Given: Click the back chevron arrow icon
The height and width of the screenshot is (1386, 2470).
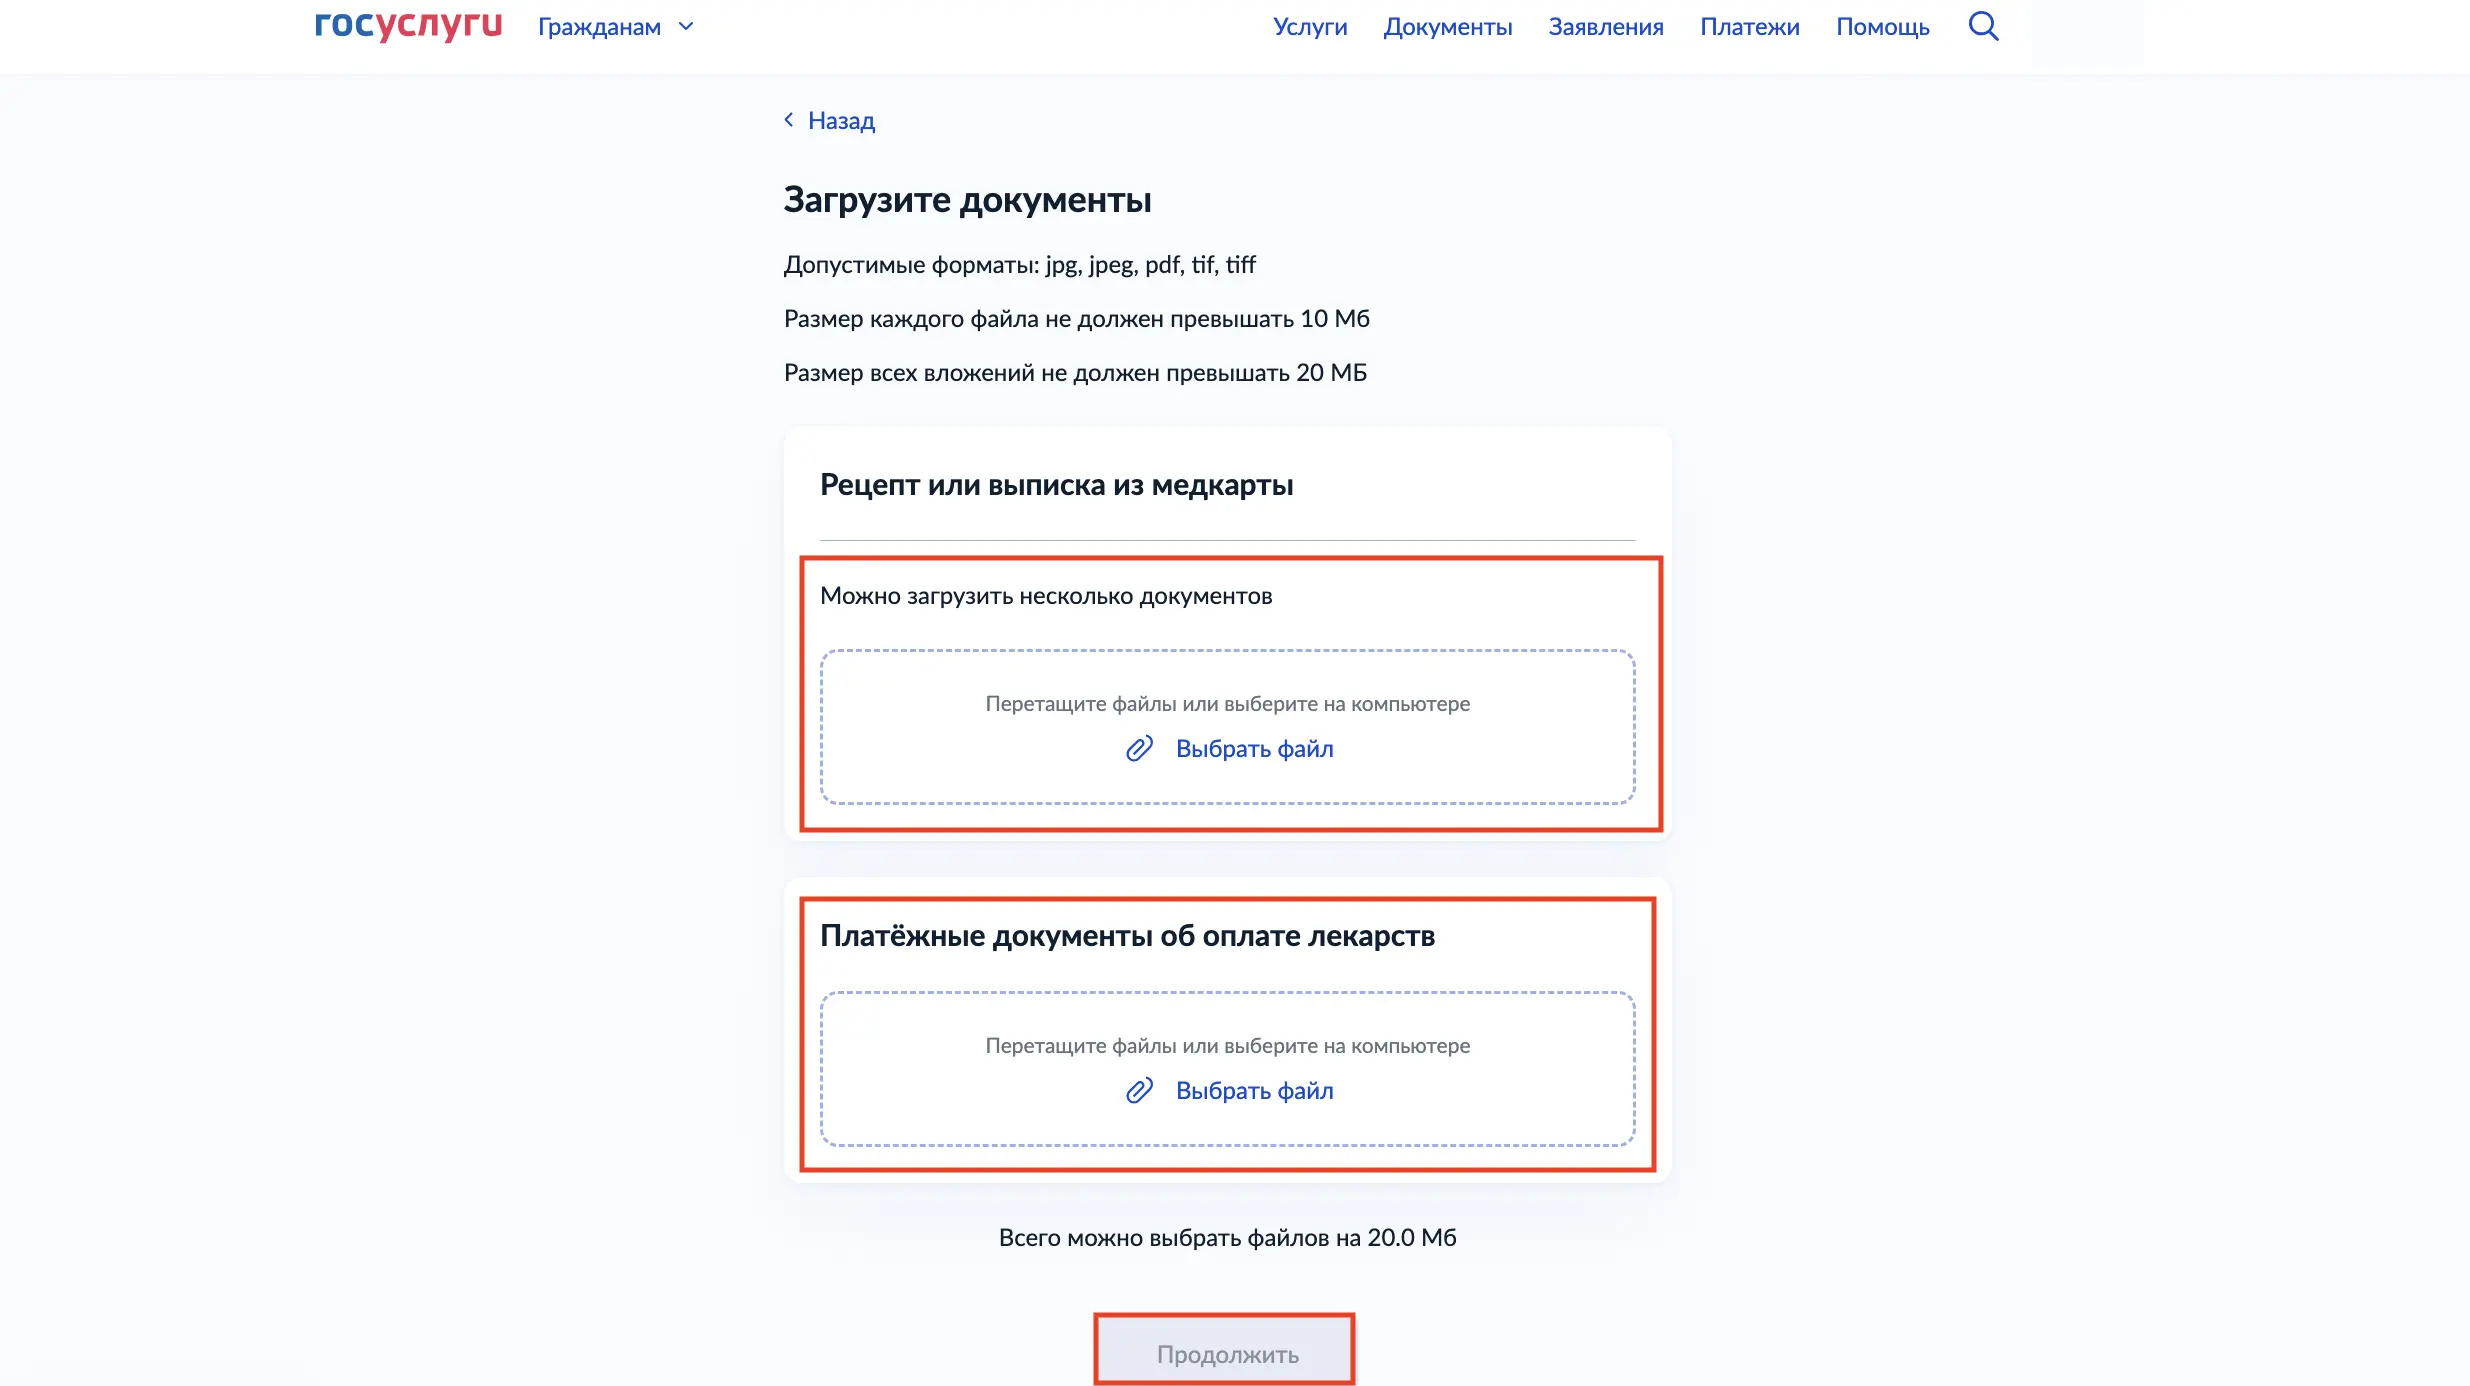Looking at the screenshot, I should coord(789,120).
